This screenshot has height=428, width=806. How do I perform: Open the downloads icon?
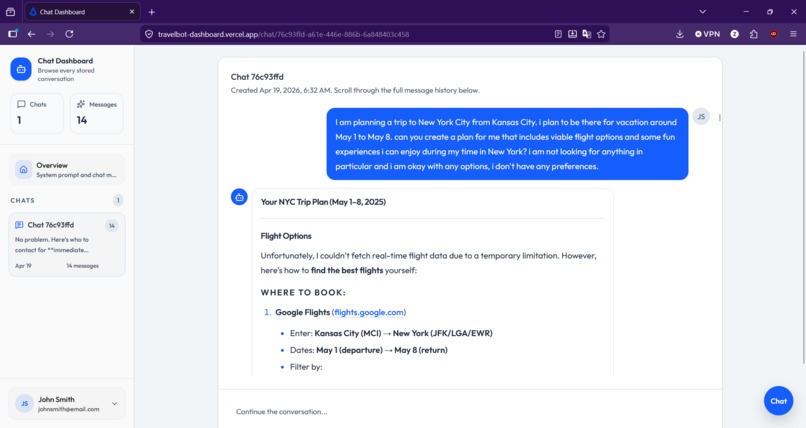pyautogui.click(x=680, y=34)
